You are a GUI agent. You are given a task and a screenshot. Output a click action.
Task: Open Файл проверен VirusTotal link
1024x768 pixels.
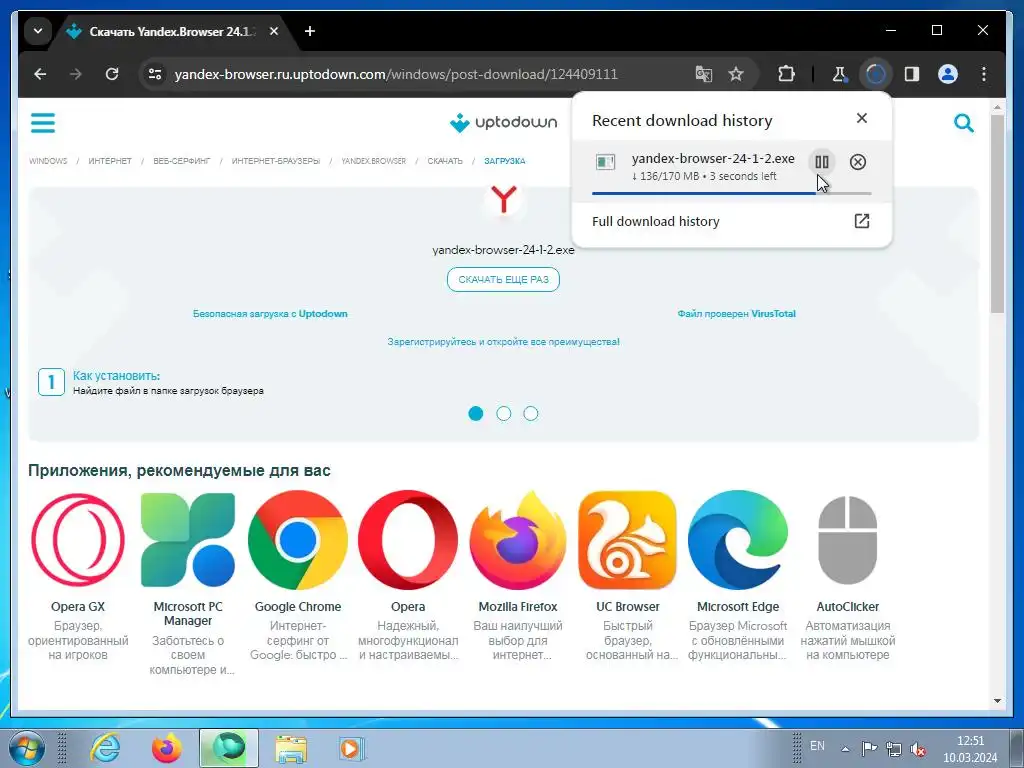tap(736, 313)
